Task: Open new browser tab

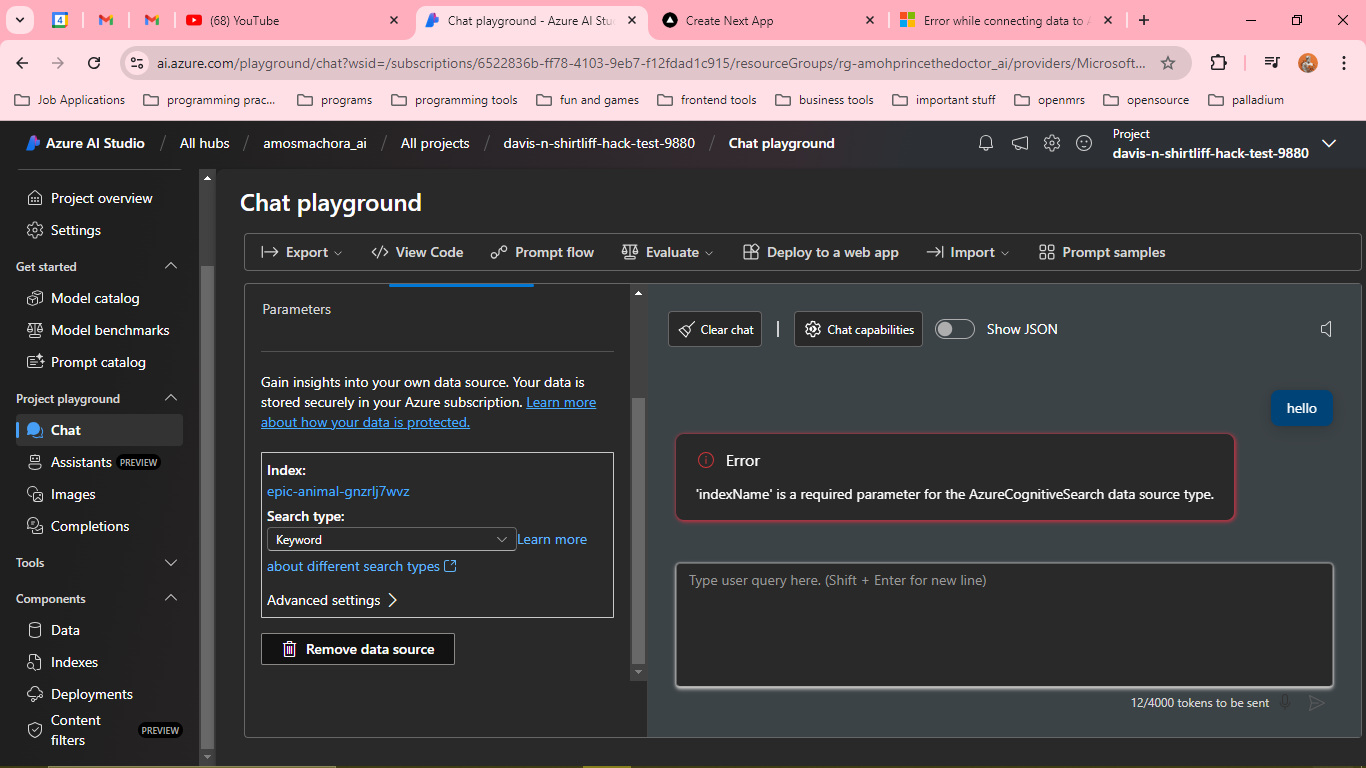Action: [x=1144, y=20]
